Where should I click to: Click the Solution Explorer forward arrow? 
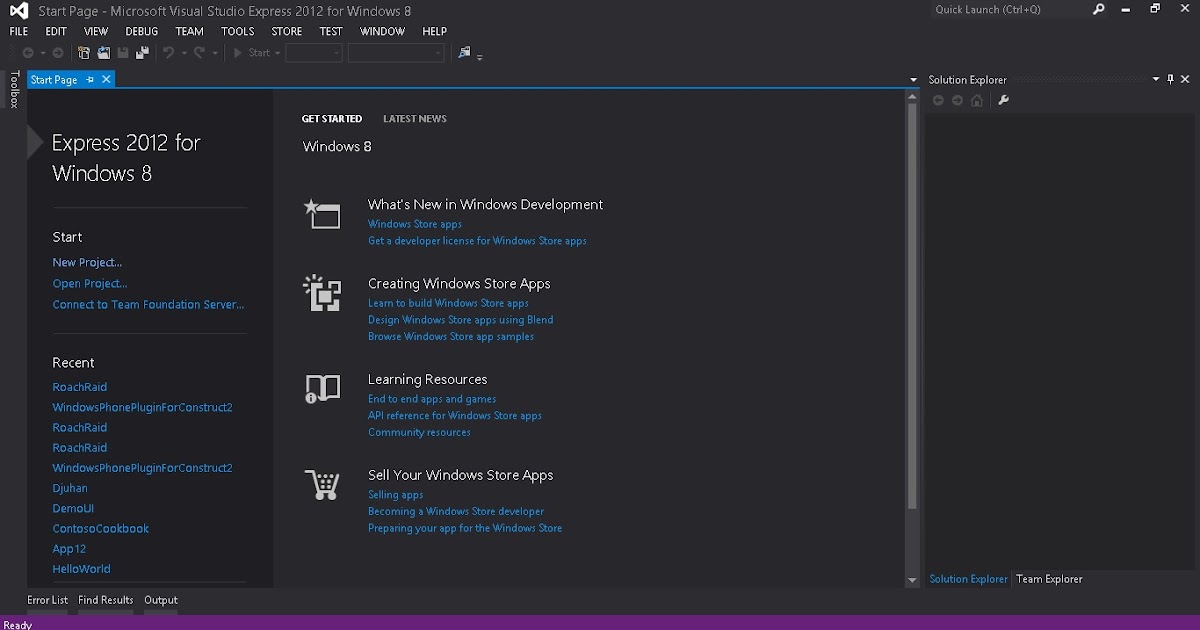[x=957, y=100]
